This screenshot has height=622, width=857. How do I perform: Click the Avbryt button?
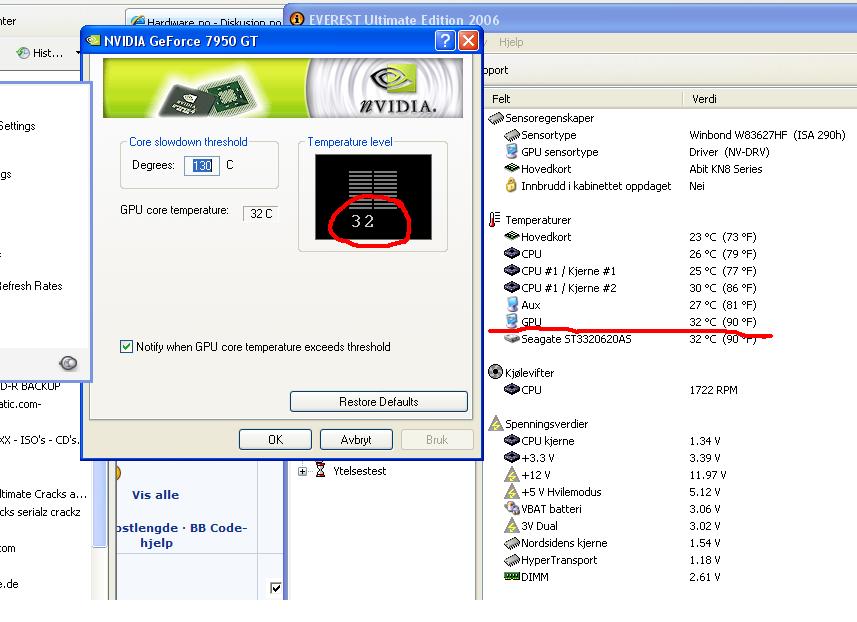click(356, 439)
